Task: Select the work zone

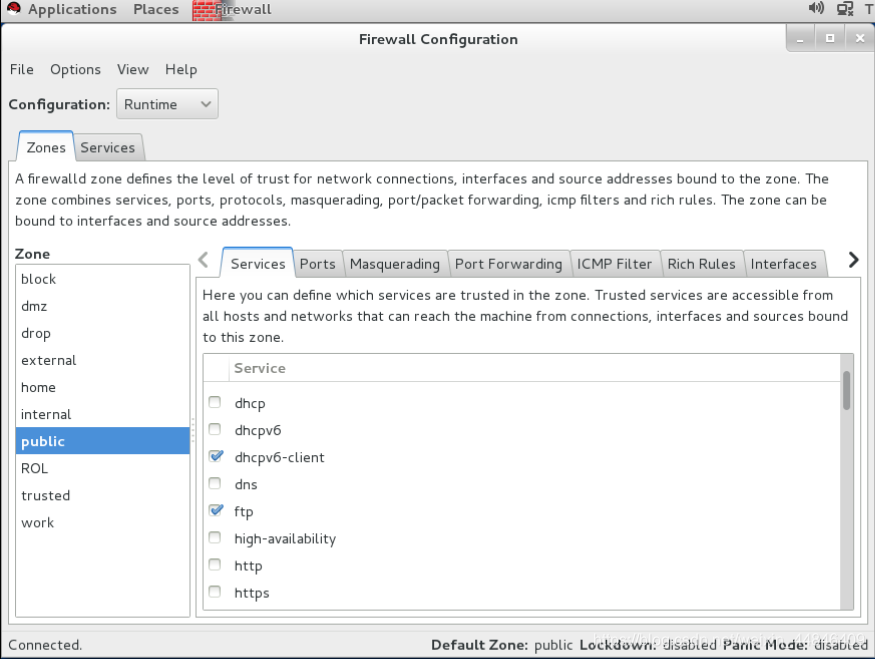Action: 103,522
